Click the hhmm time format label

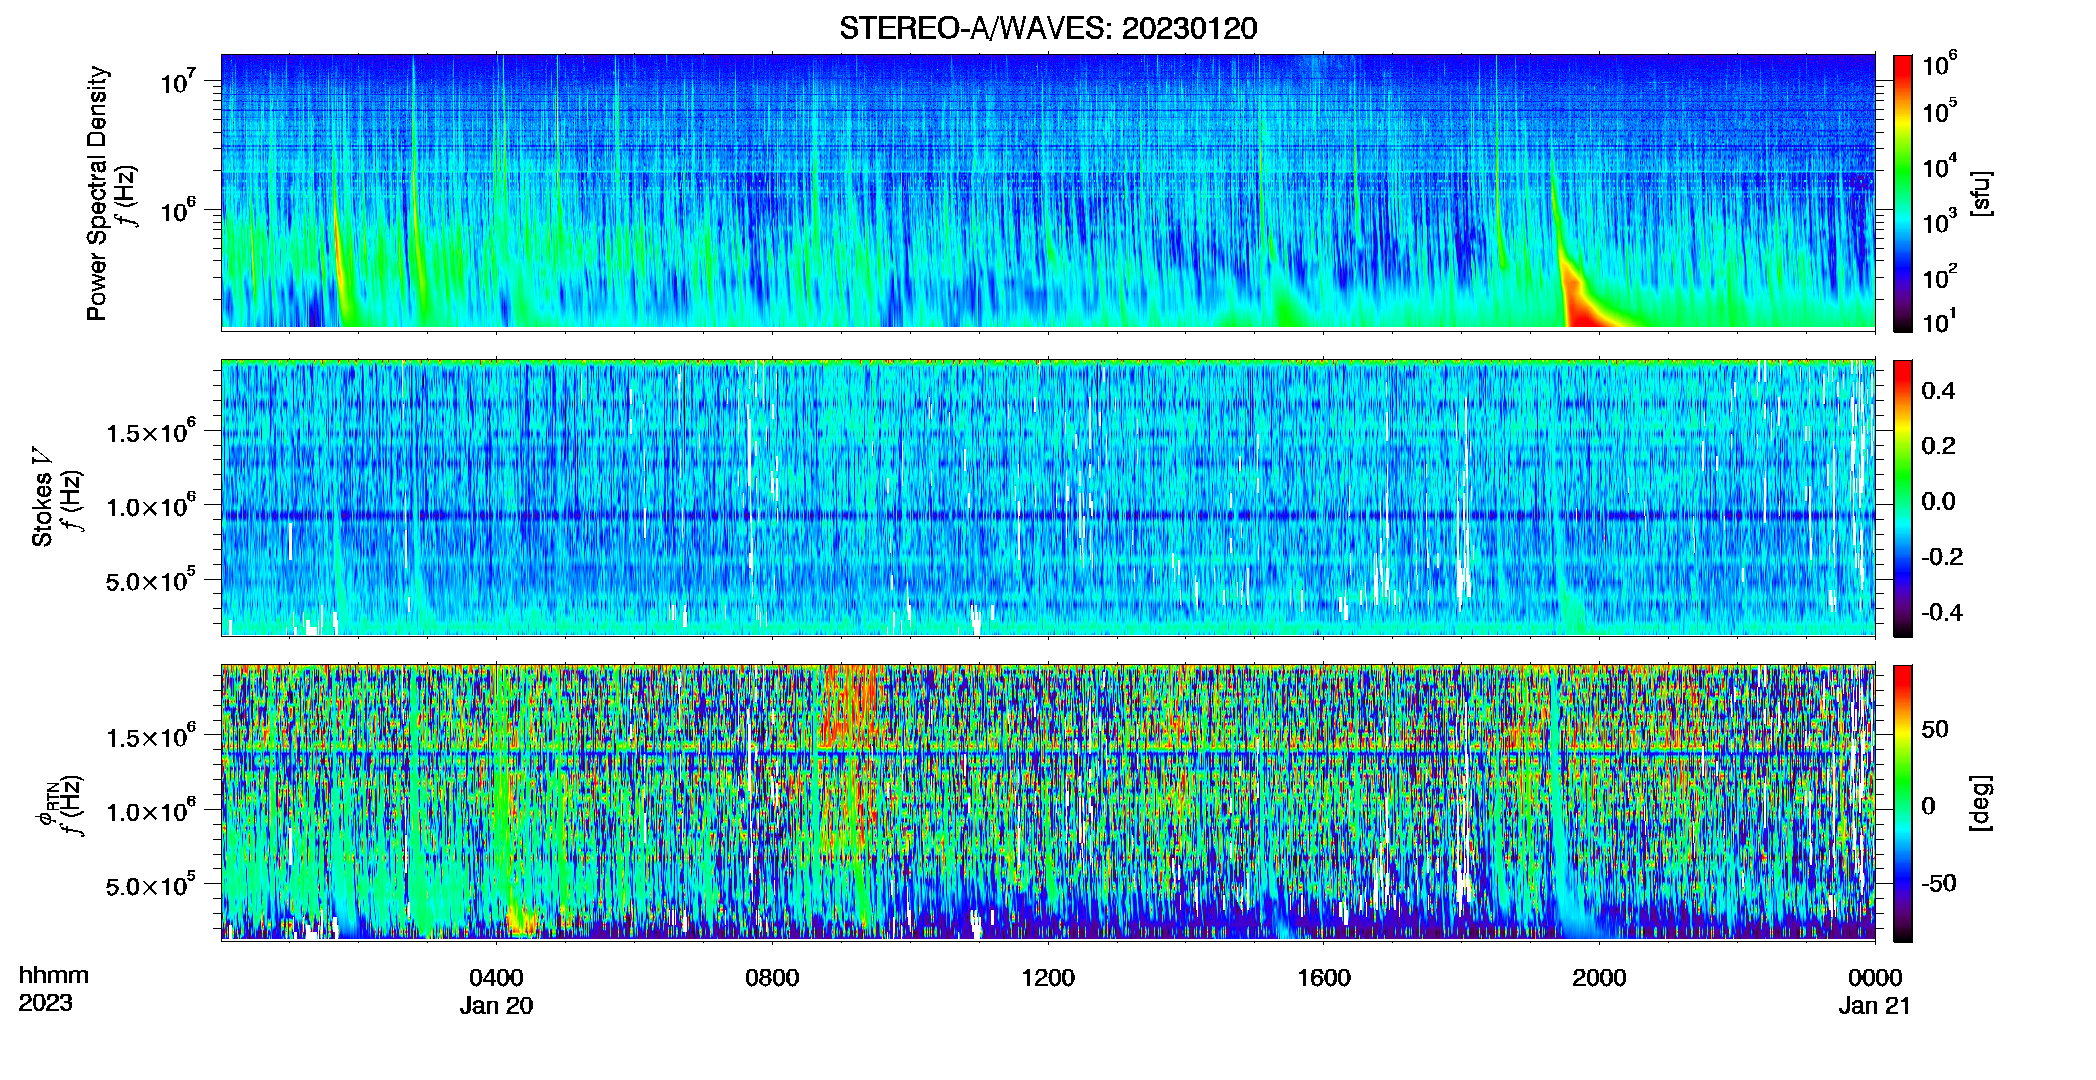click(x=53, y=976)
